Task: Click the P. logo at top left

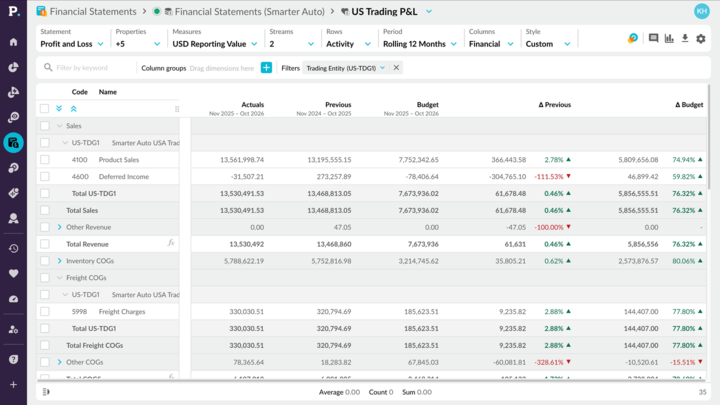Action: tap(14, 11)
